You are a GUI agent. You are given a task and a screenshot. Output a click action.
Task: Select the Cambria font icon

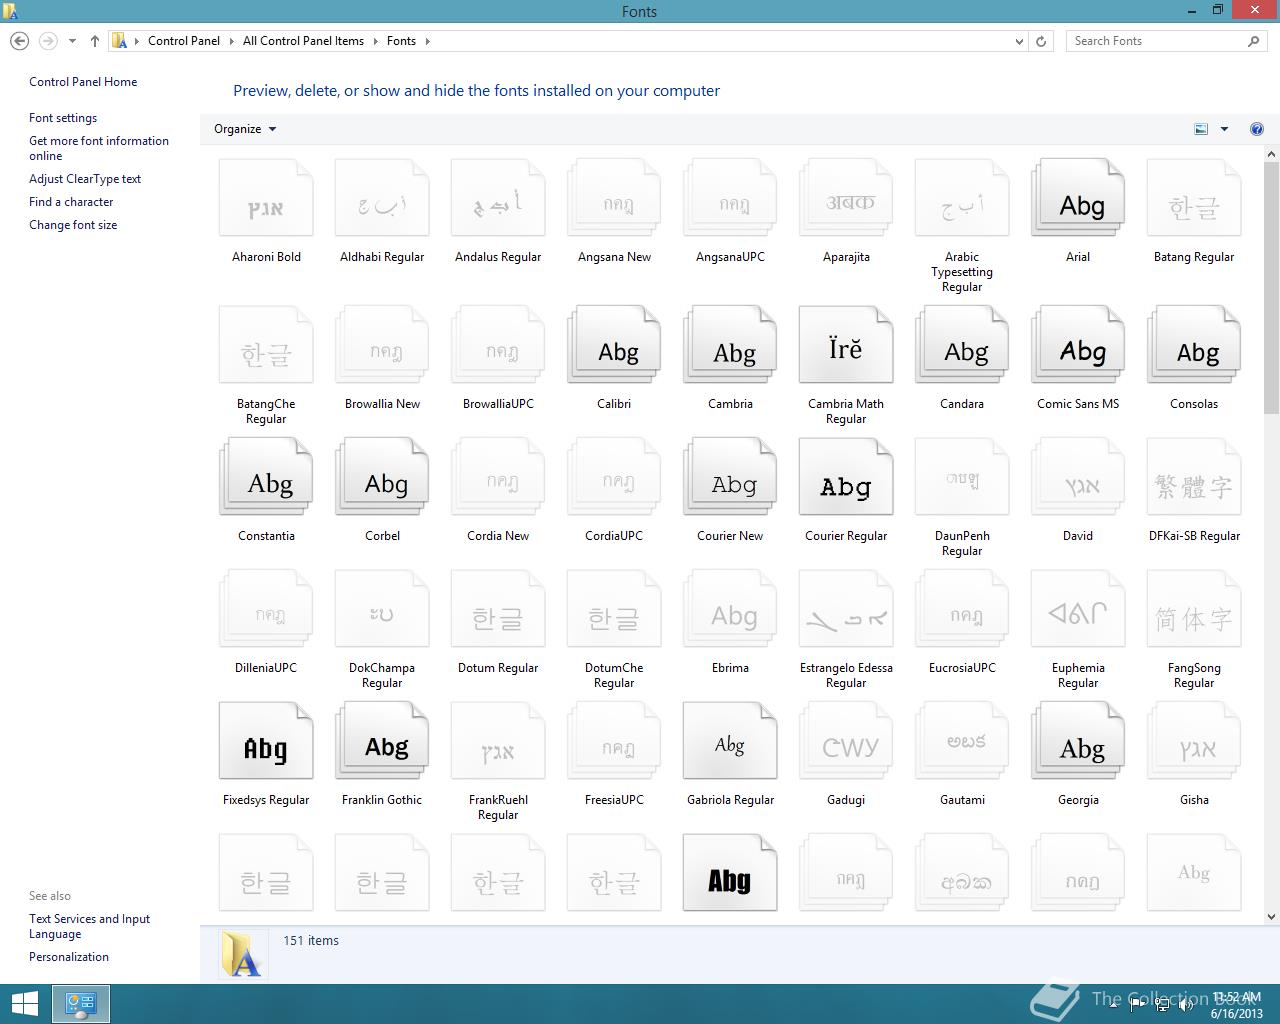[730, 345]
